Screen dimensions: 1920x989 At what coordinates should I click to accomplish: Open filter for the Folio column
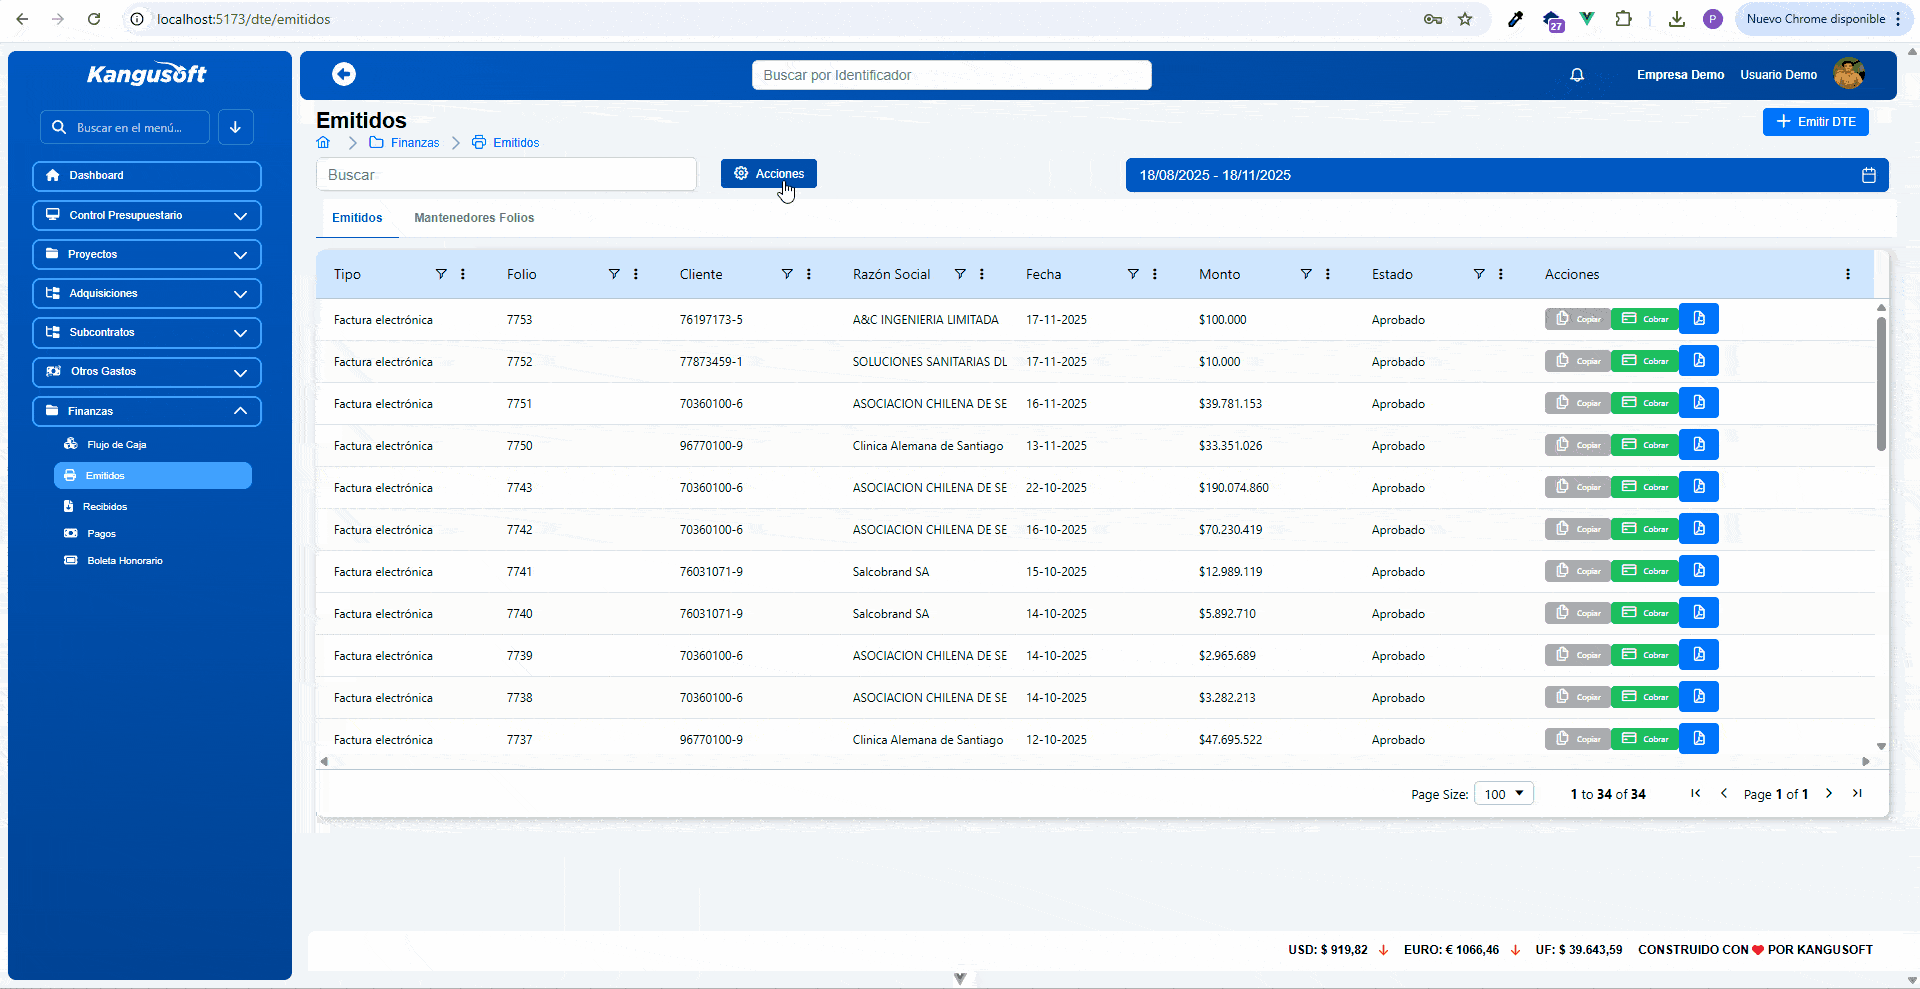click(614, 274)
